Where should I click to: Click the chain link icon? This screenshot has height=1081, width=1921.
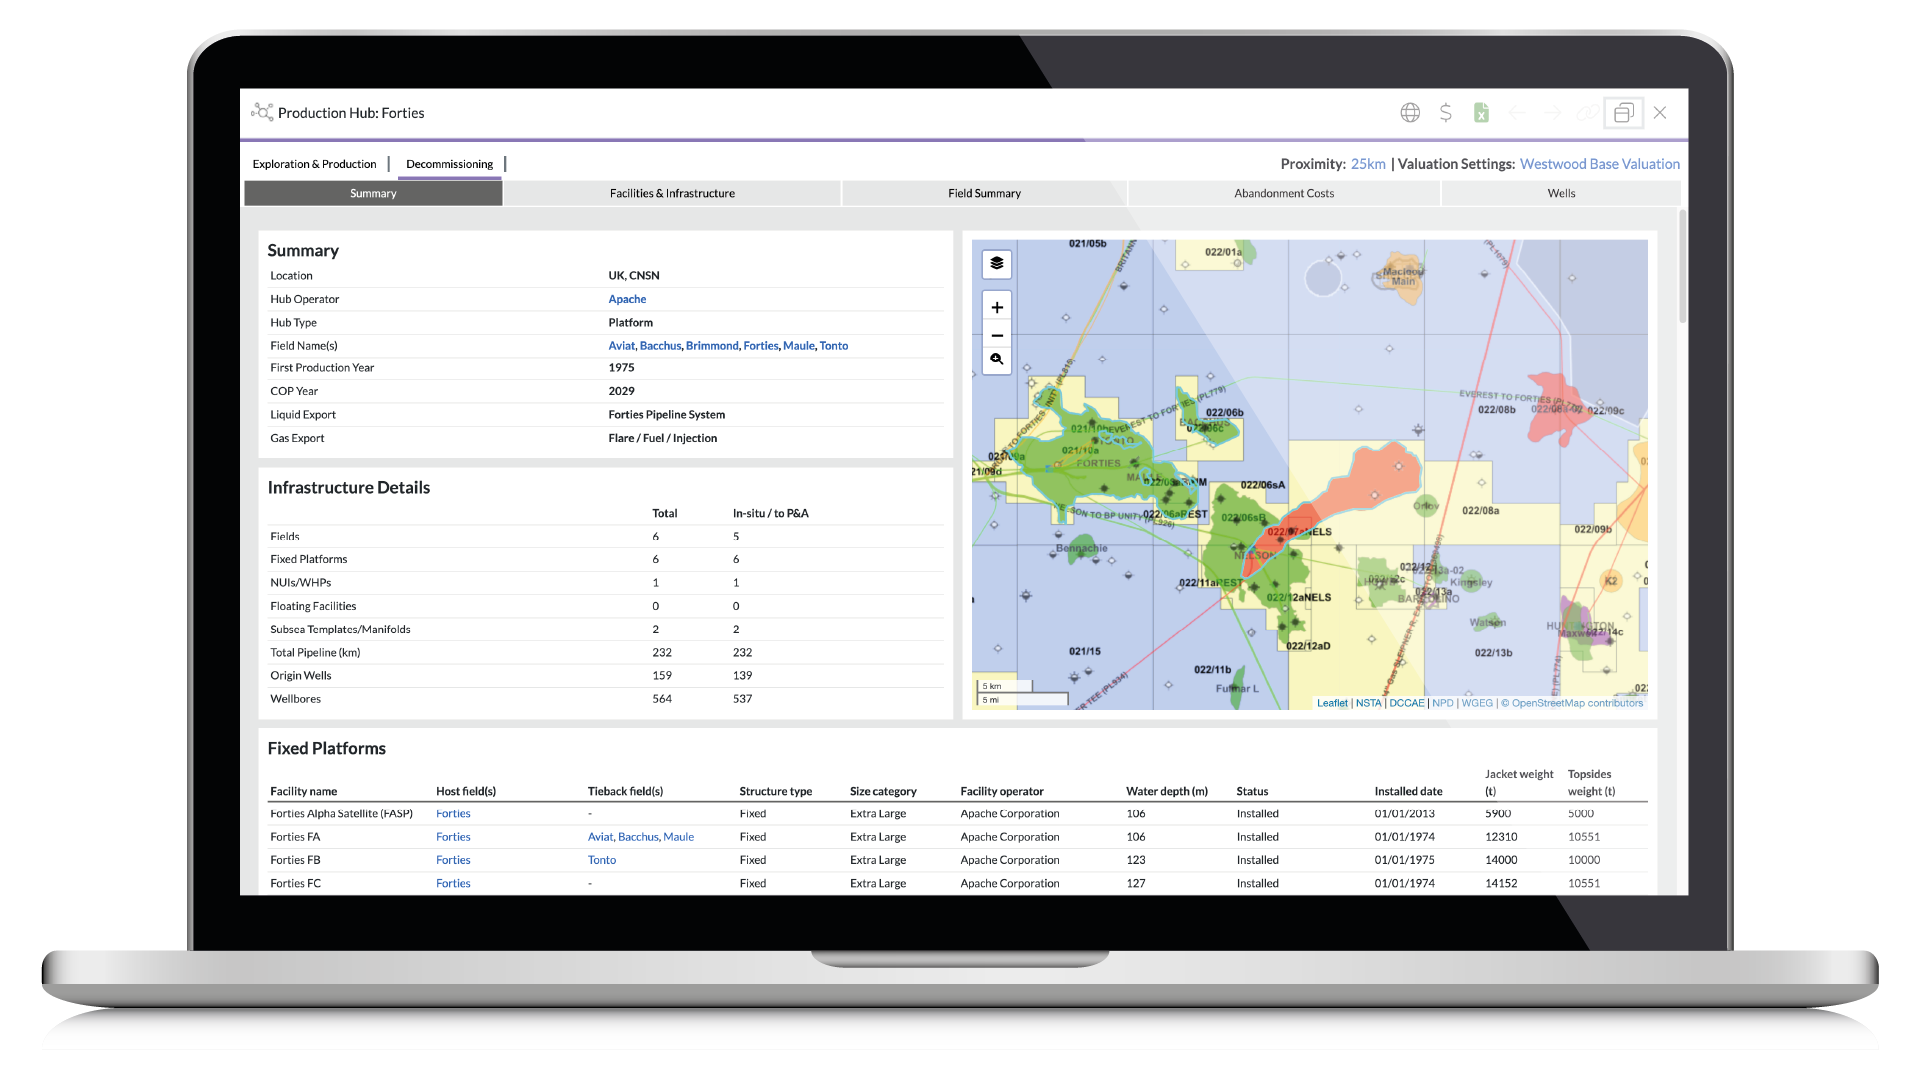tap(1587, 113)
